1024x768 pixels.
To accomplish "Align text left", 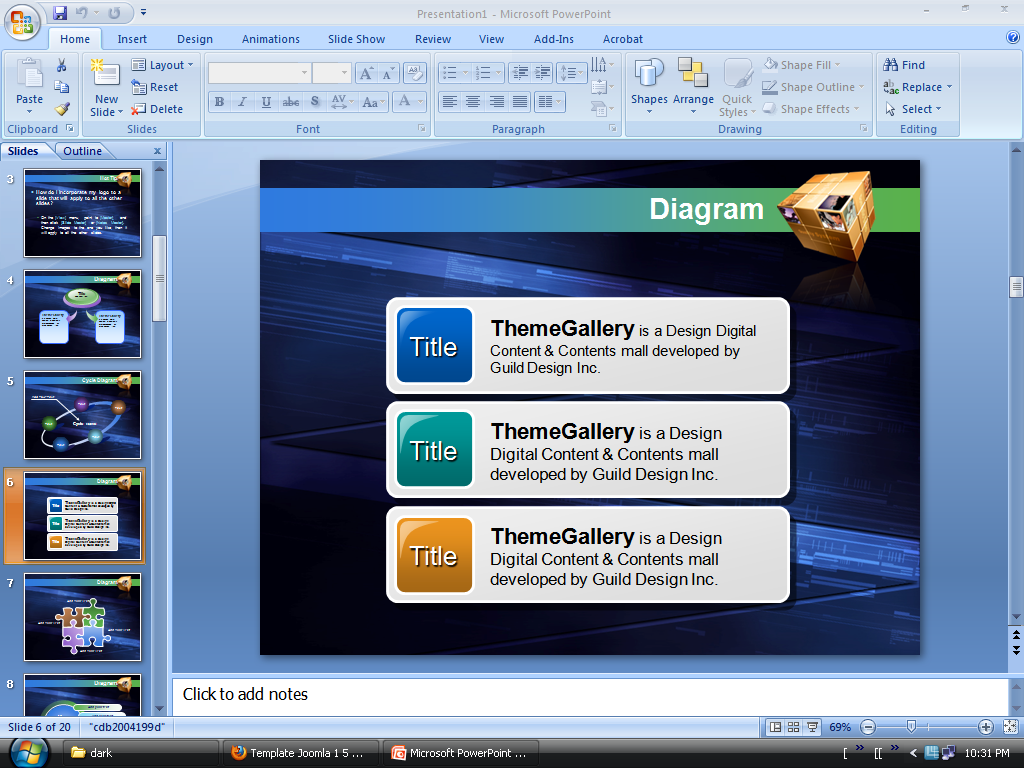I will pos(449,102).
